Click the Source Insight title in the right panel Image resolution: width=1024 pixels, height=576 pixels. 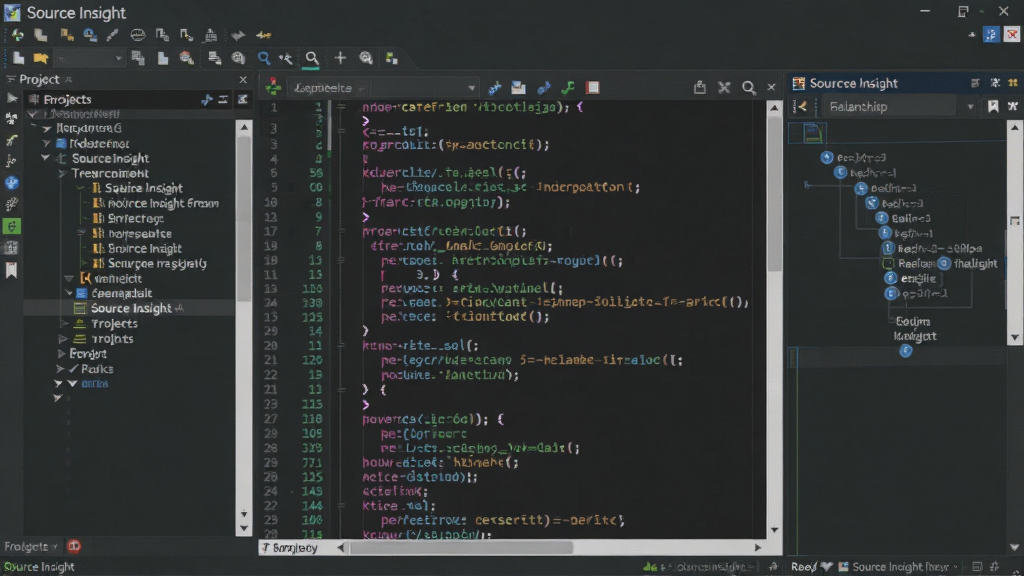pyautogui.click(x=853, y=83)
